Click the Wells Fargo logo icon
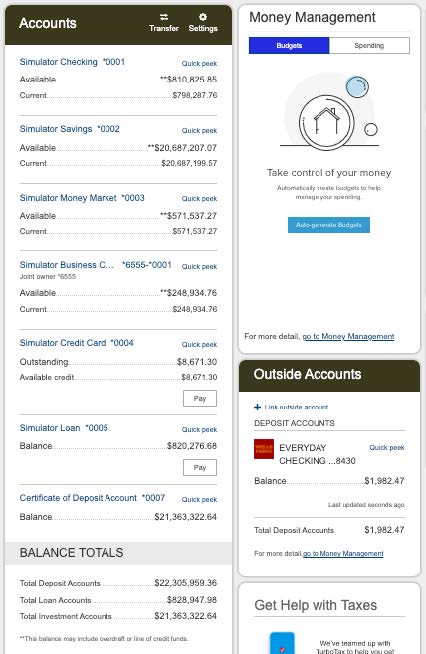 click(x=264, y=449)
